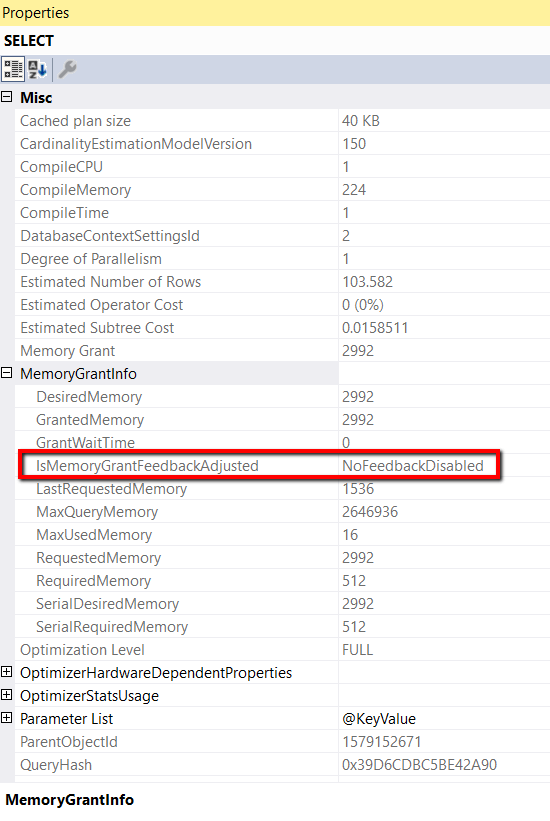Click the ParentObjectId value cell
This screenshot has width=550, height=821.
(444, 742)
